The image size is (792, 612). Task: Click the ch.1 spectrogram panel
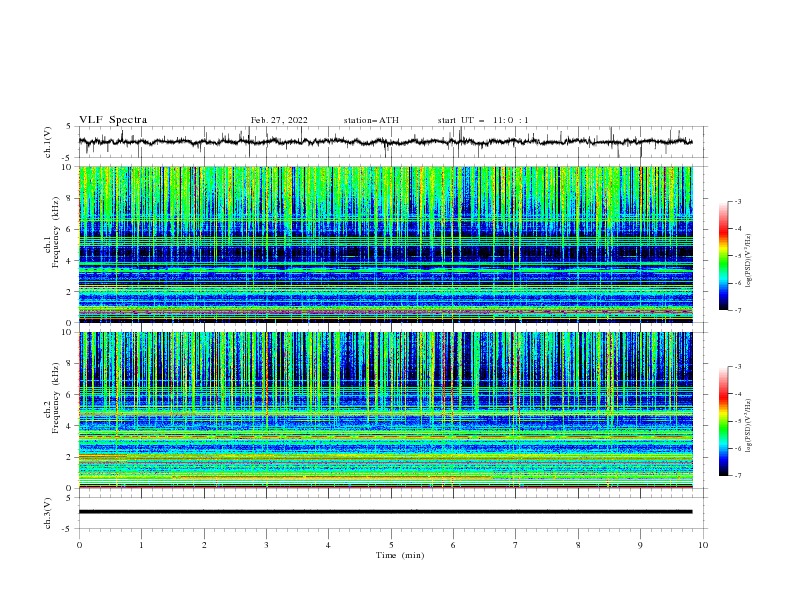click(x=385, y=244)
